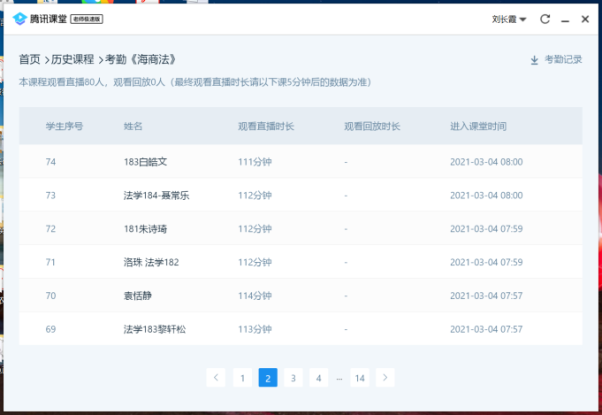Image resolution: width=602 pixels, height=415 pixels.
Task: Minimize the Tencent Classroom window
Action: coord(566,19)
